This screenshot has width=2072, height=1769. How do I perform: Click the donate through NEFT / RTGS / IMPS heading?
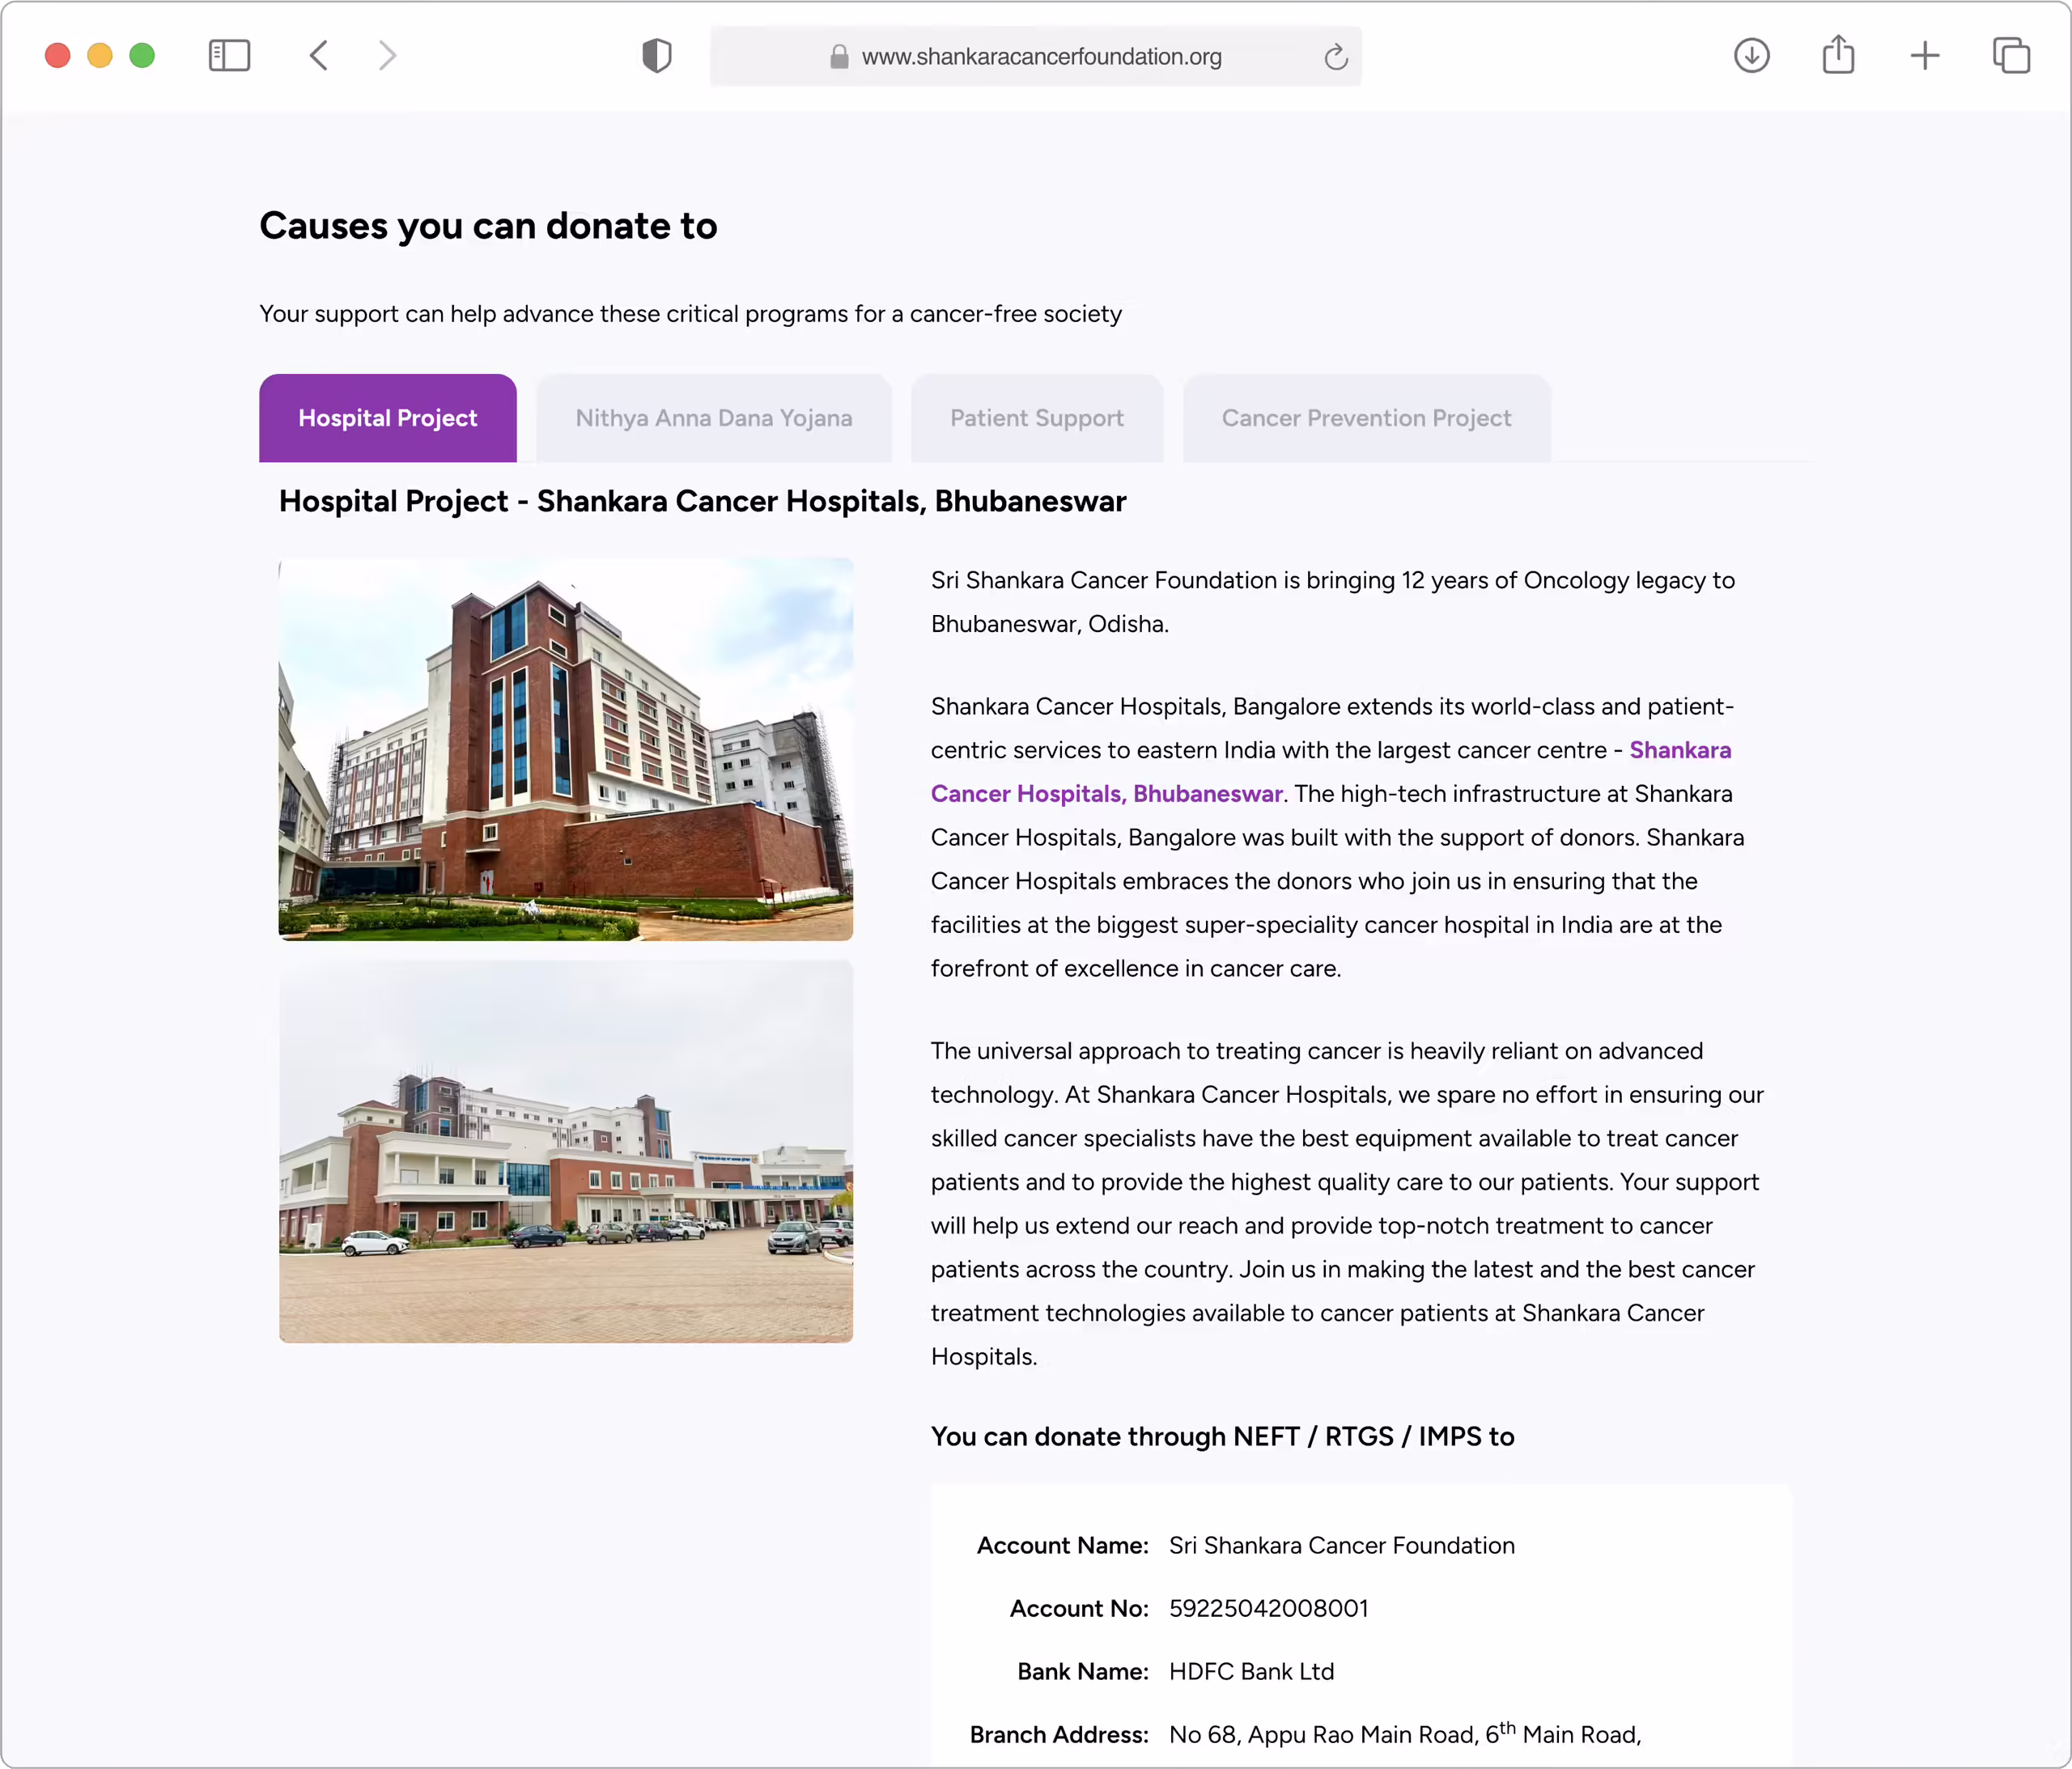point(1222,1436)
